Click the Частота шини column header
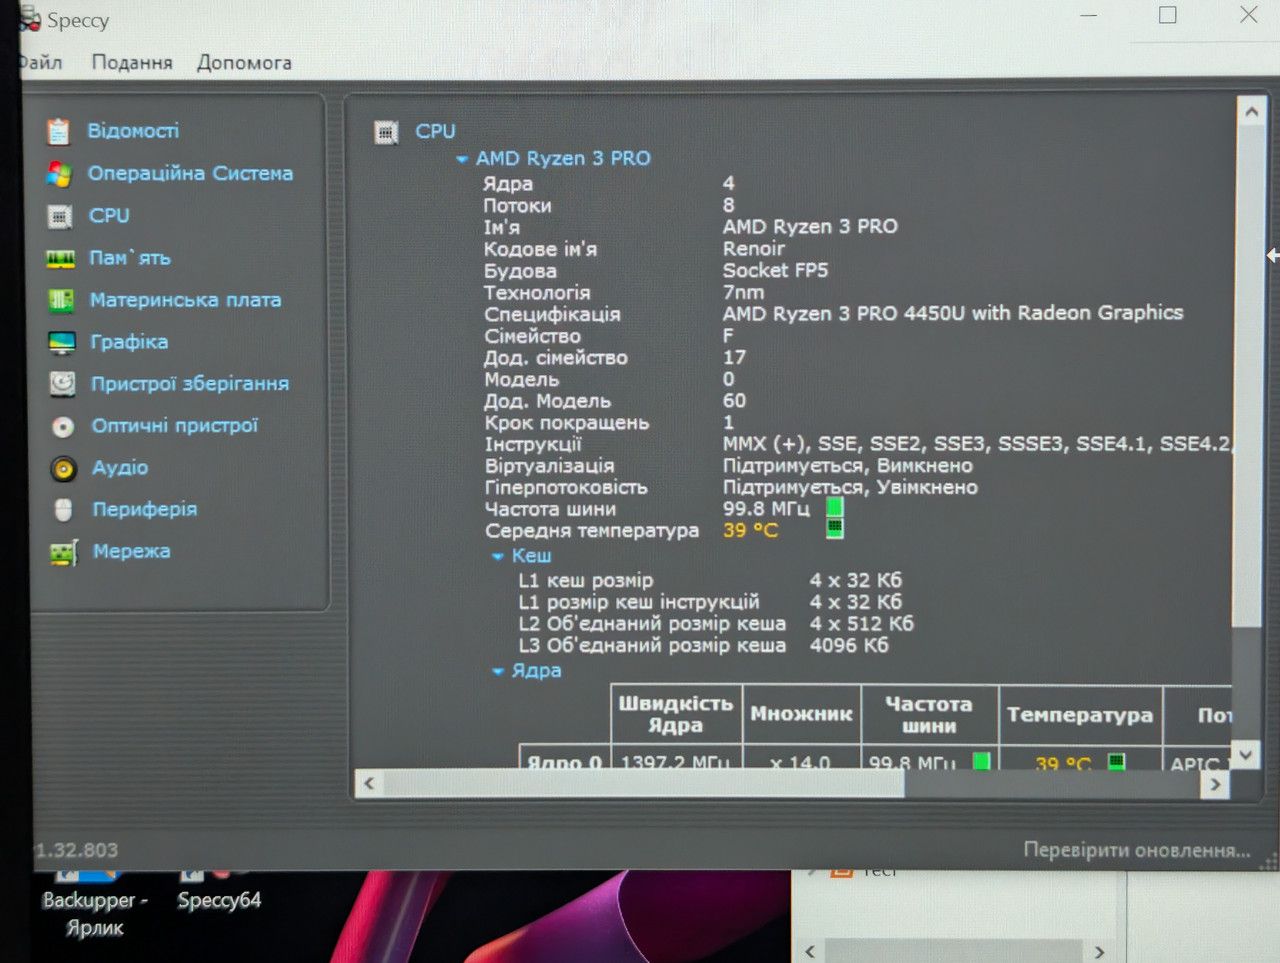 coord(929,715)
